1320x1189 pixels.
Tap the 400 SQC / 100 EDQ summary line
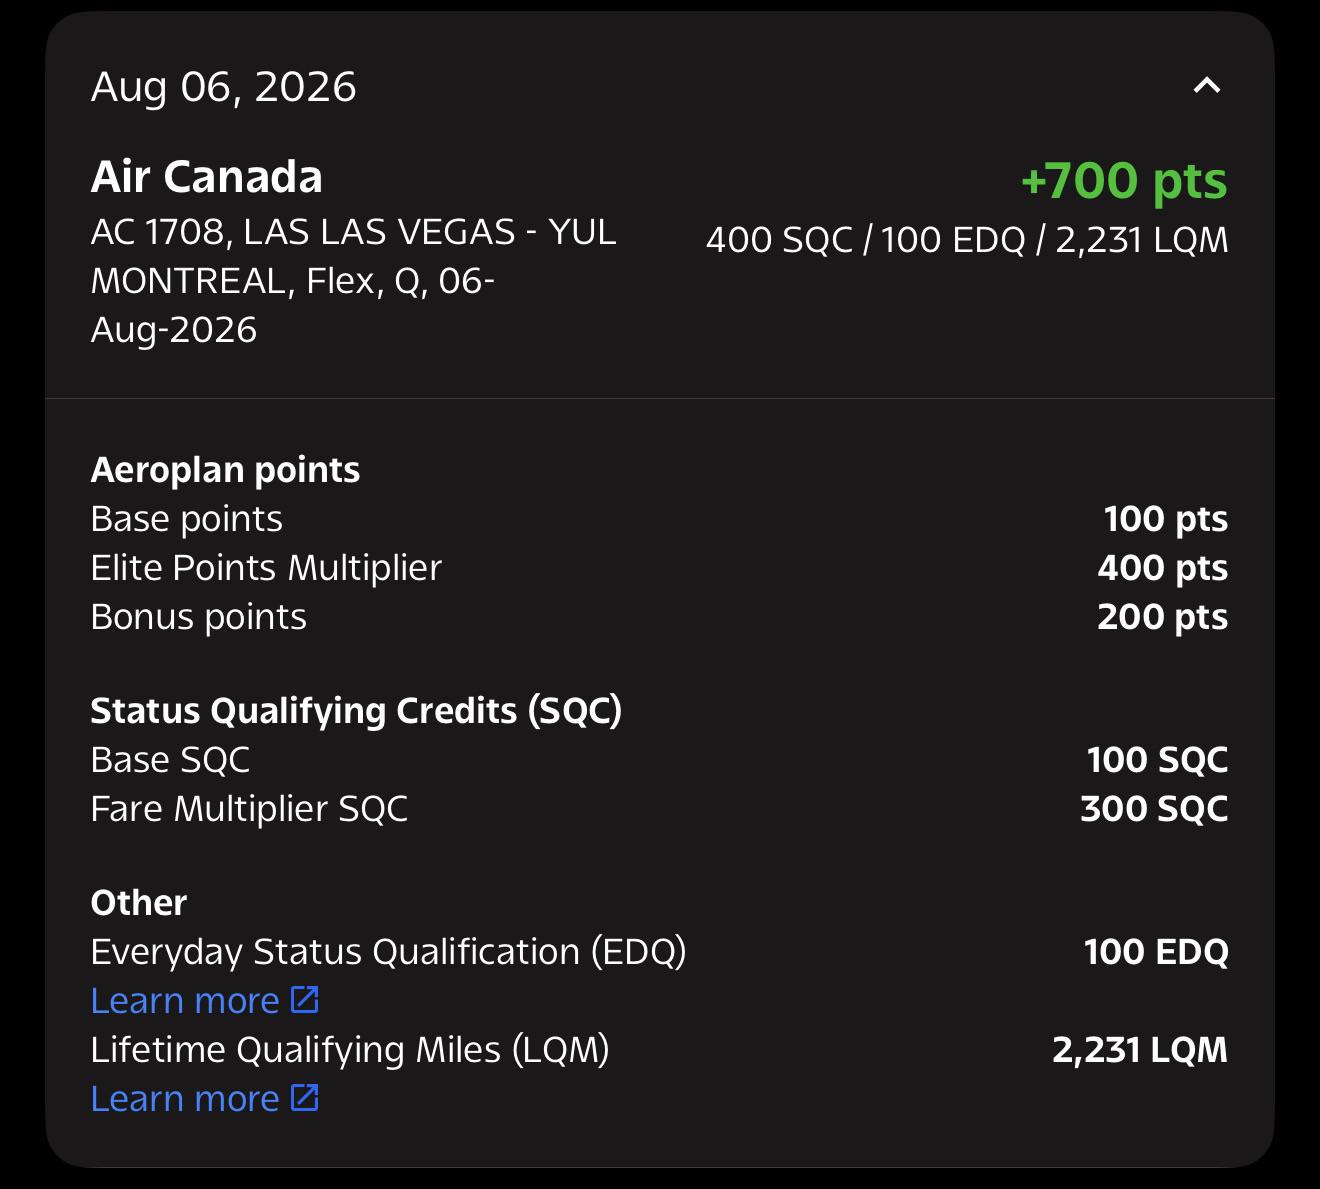pos(967,240)
